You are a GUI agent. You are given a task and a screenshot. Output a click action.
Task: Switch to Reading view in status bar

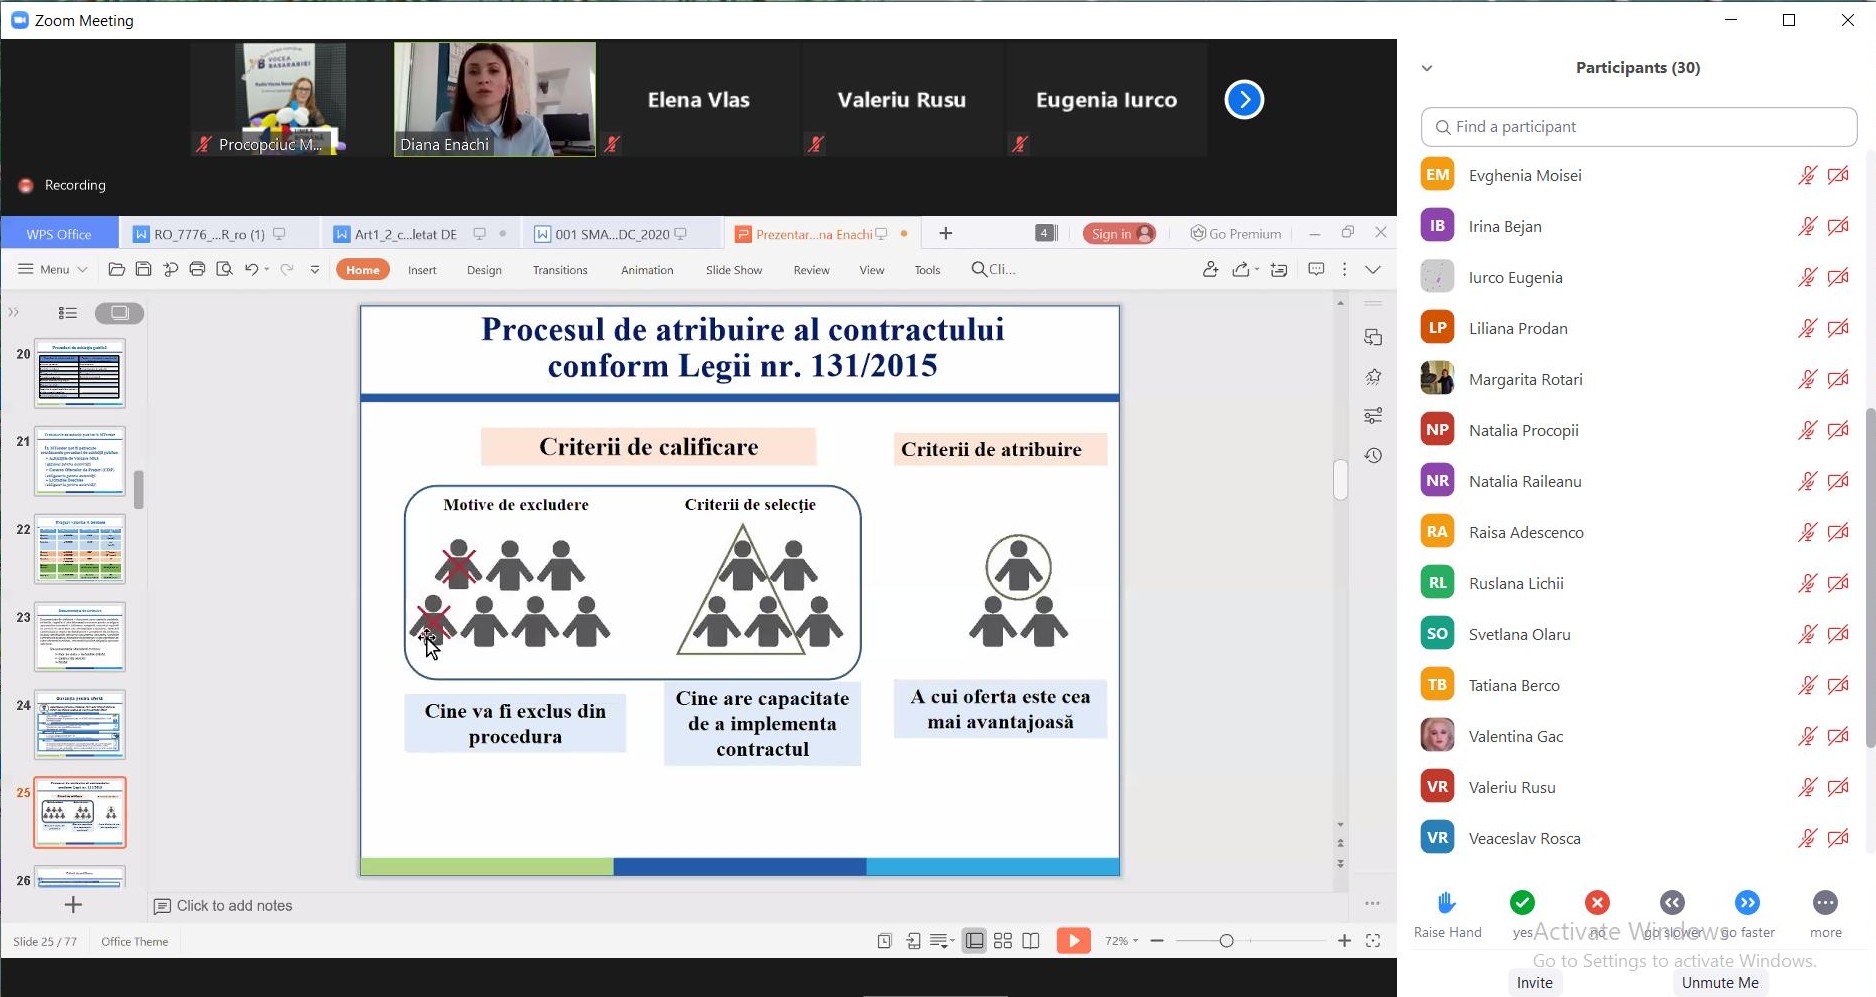[x=1031, y=941]
